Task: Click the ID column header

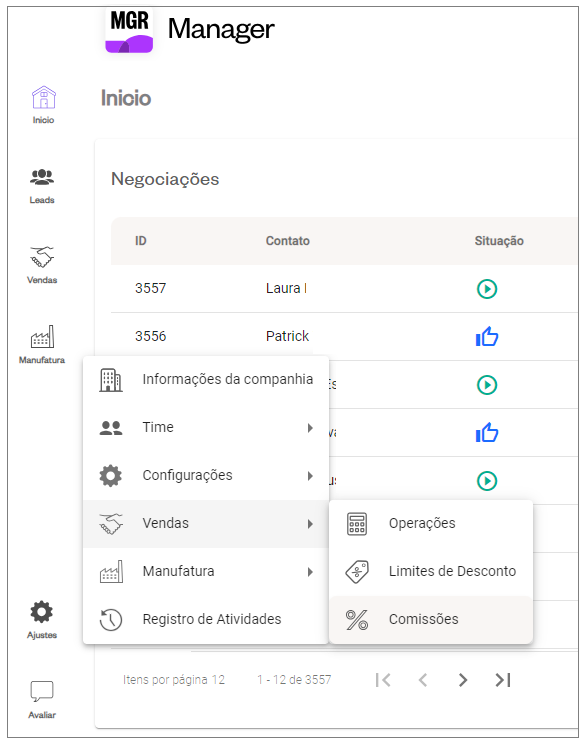Action: 140,241
